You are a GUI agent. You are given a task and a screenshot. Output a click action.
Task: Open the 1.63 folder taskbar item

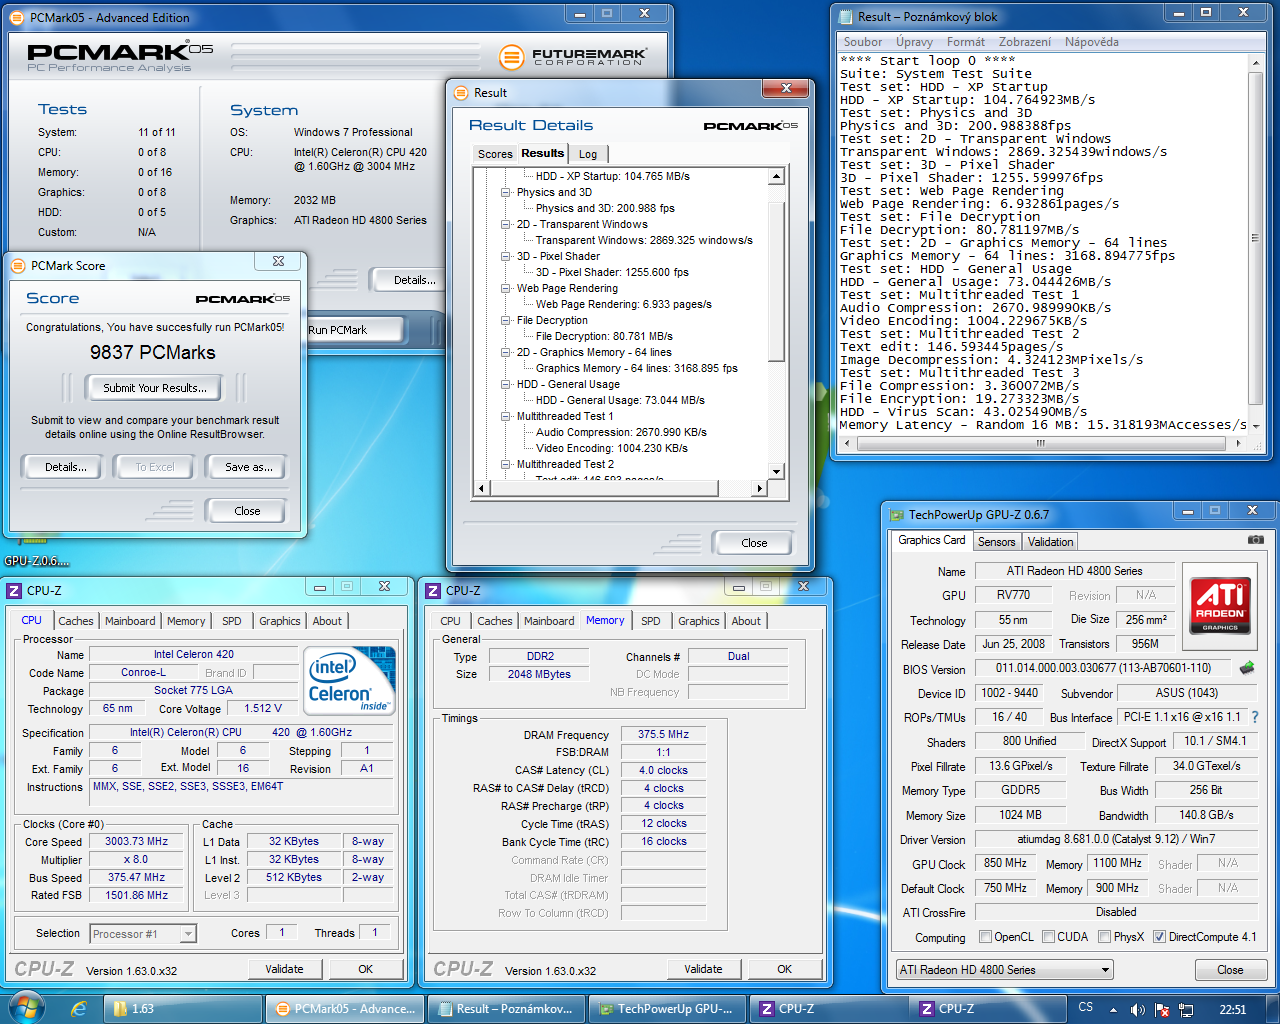[x=185, y=1009]
